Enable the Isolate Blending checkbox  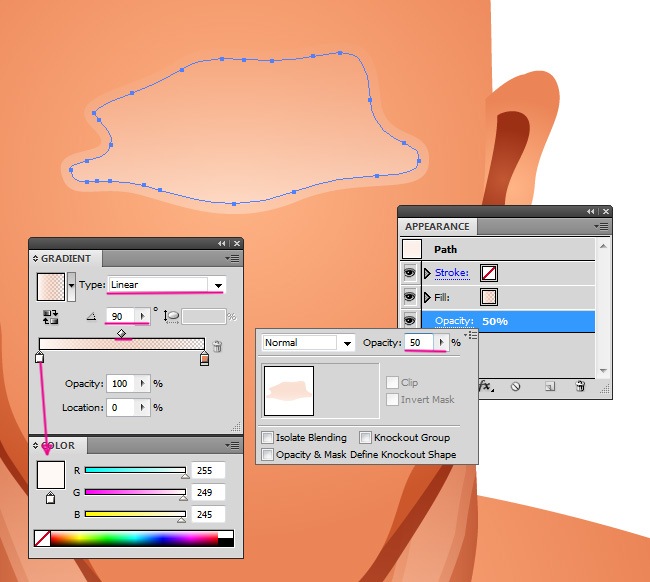(267, 438)
